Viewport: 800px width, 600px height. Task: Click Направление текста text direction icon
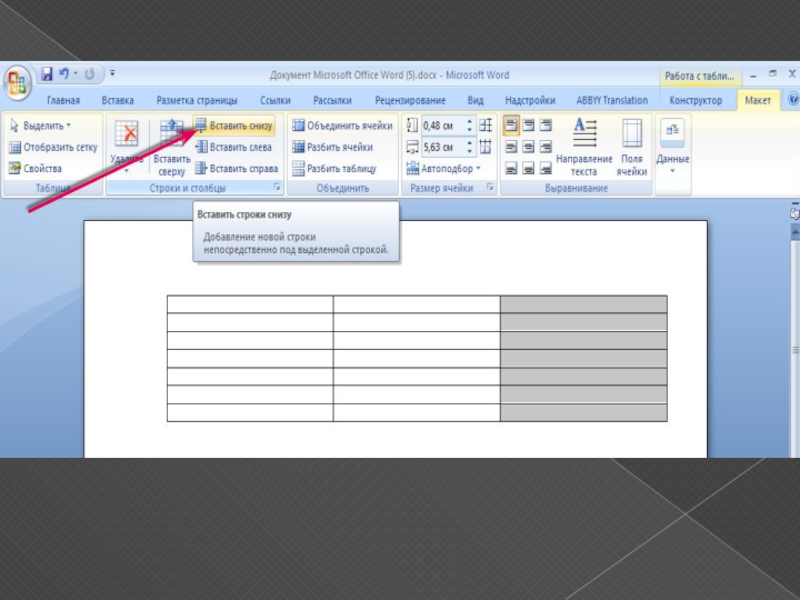coord(584,146)
